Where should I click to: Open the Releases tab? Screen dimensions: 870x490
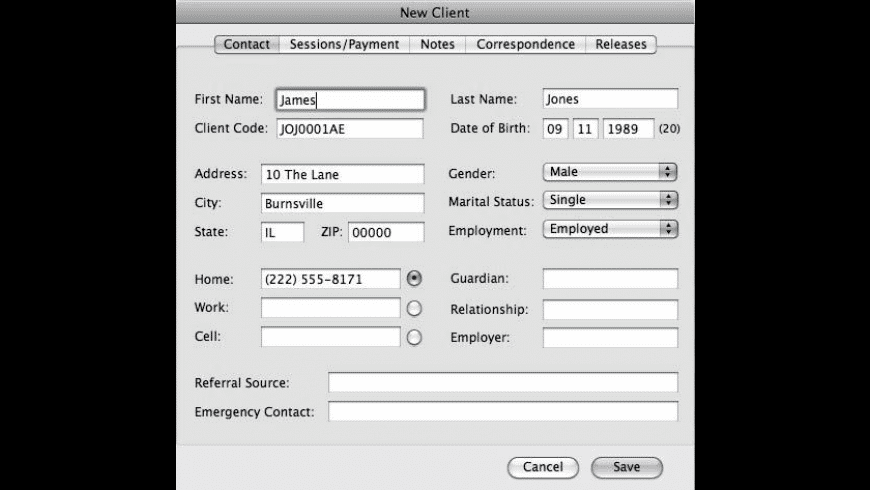tap(621, 44)
